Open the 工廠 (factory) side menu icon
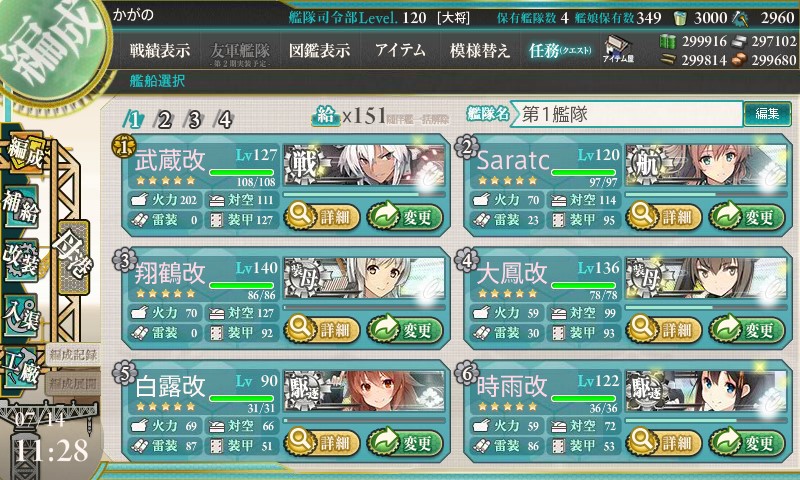The height and width of the screenshot is (480, 800). (x=21, y=369)
